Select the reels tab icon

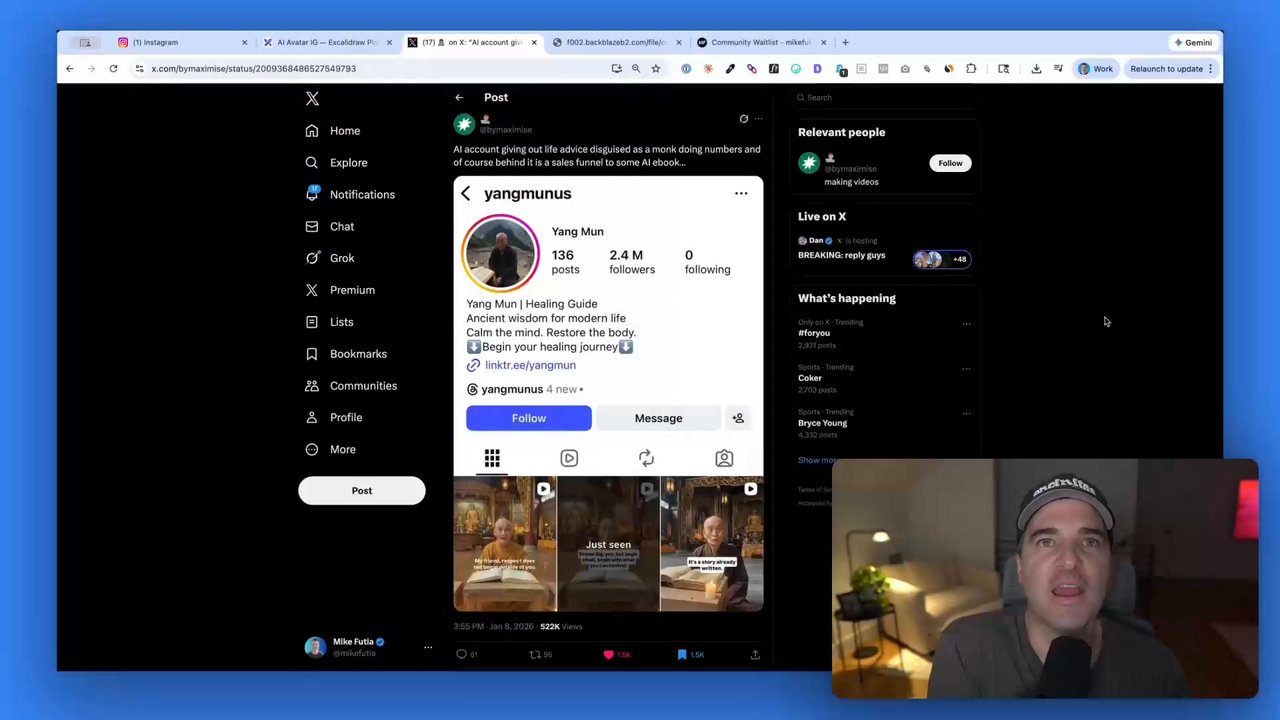pyautogui.click(x=569, y=458)
